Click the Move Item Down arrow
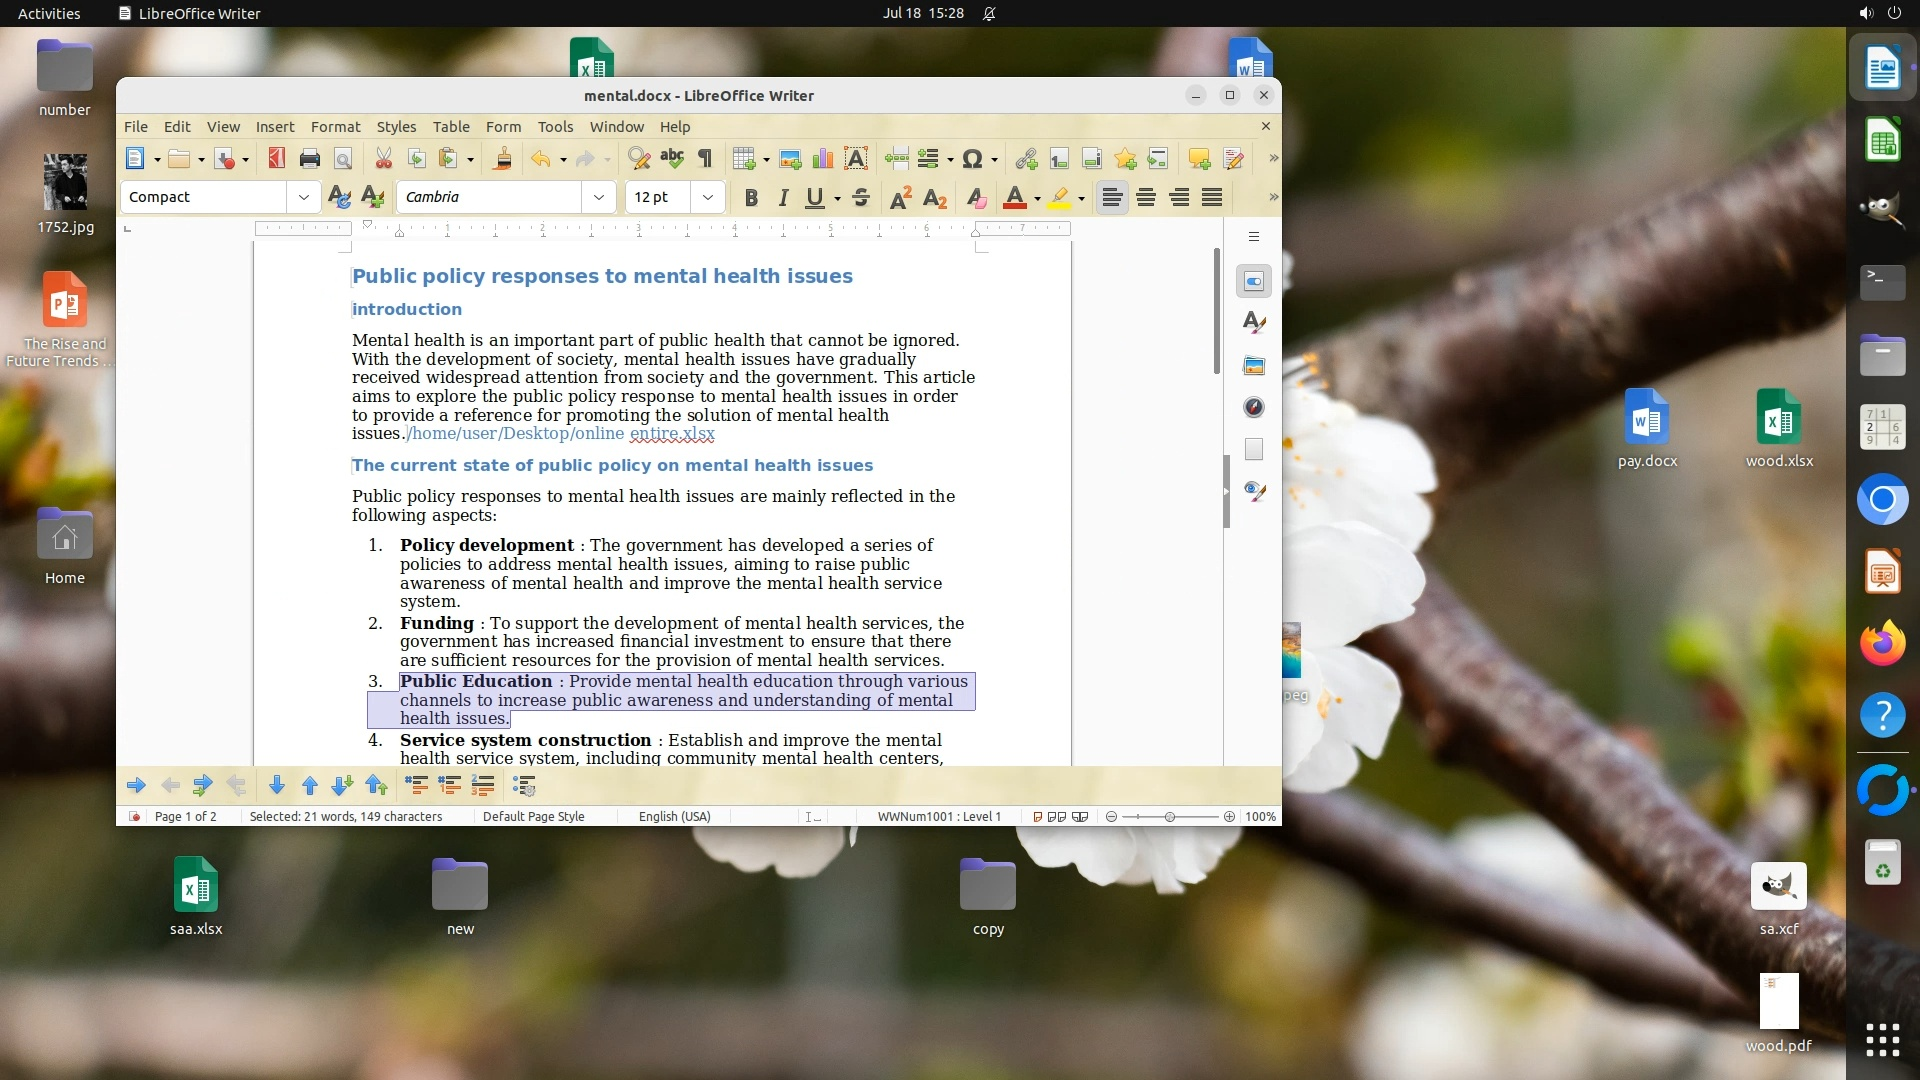1920x1080 pixels. (277, 786)
